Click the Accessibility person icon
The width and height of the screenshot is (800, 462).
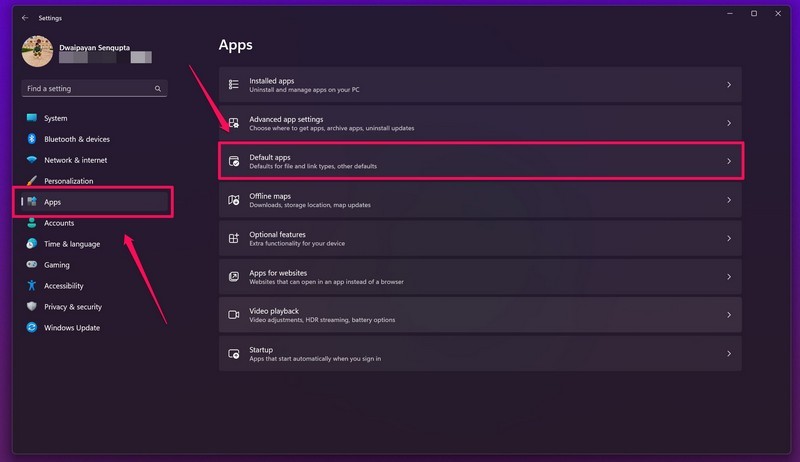pos(32,286)
